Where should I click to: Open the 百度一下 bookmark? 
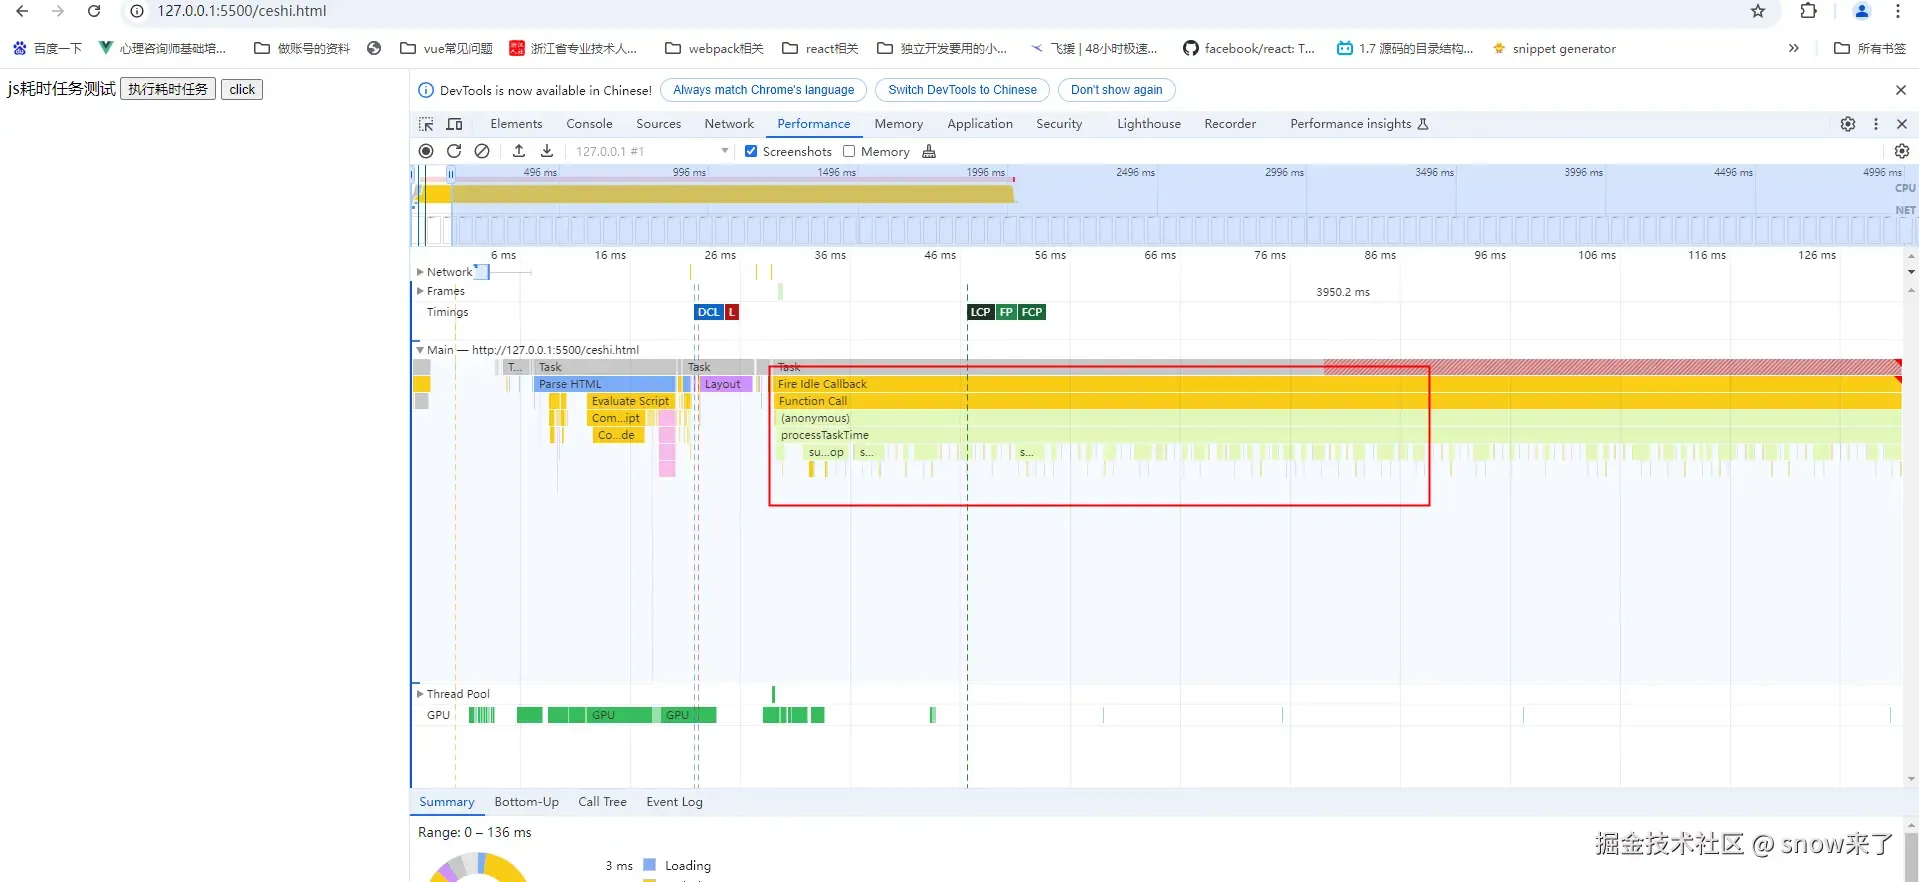point(47,48)
